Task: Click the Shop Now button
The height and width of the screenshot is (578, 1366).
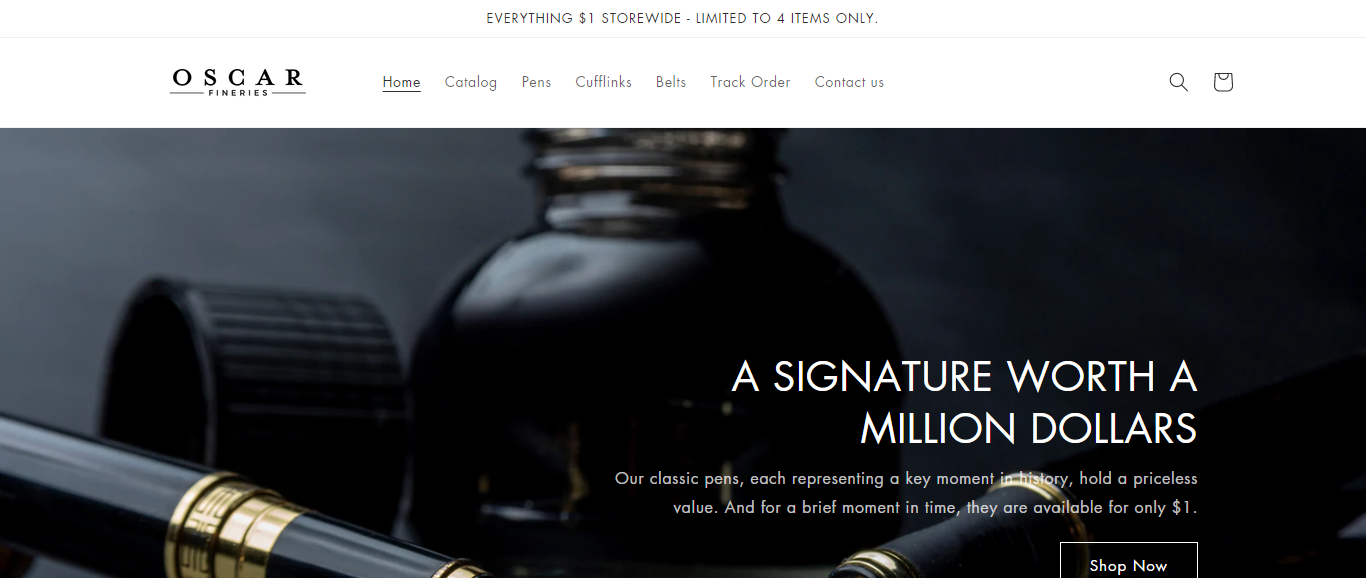Action: [x=1128, y=561]
